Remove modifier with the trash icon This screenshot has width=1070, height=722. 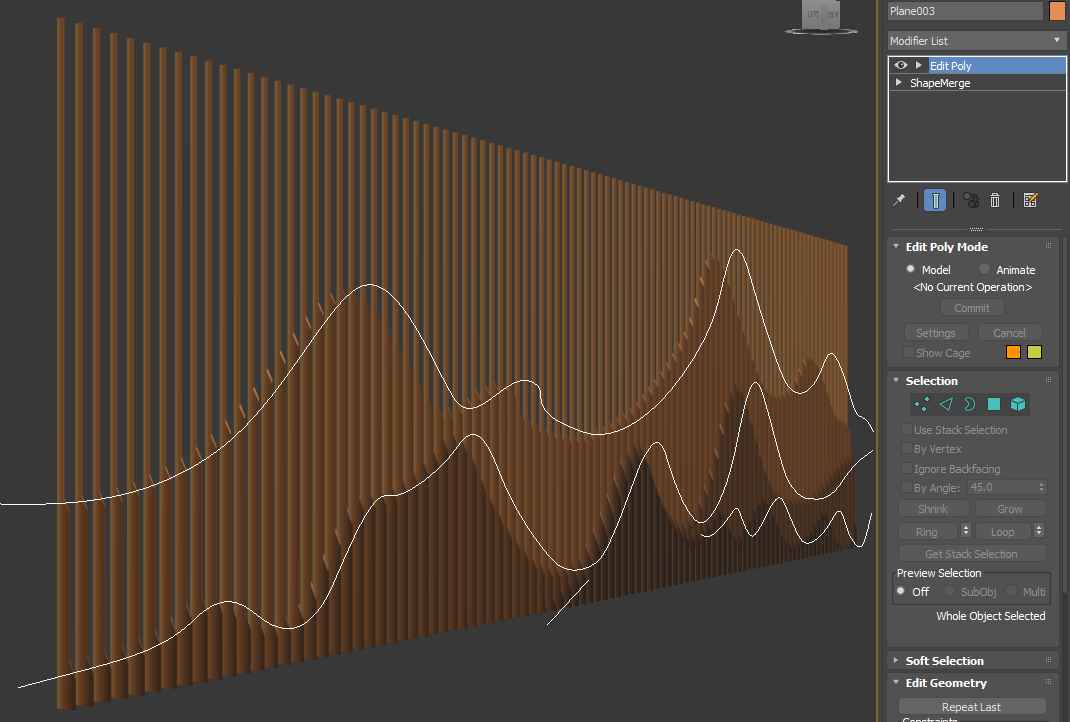[x=995, y=200]
